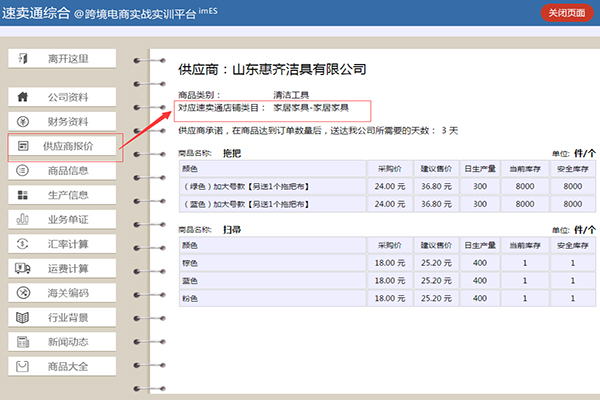Click the yen coin icon for 财务资料
The image size is (600, 400).
[x=23, y=122]
